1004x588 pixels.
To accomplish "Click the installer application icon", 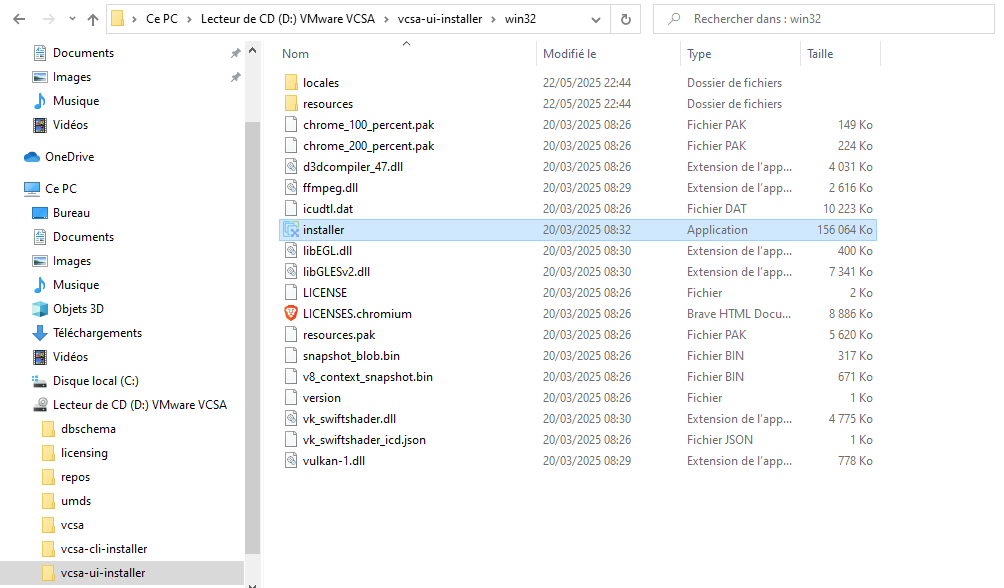I will click(291, 230).
